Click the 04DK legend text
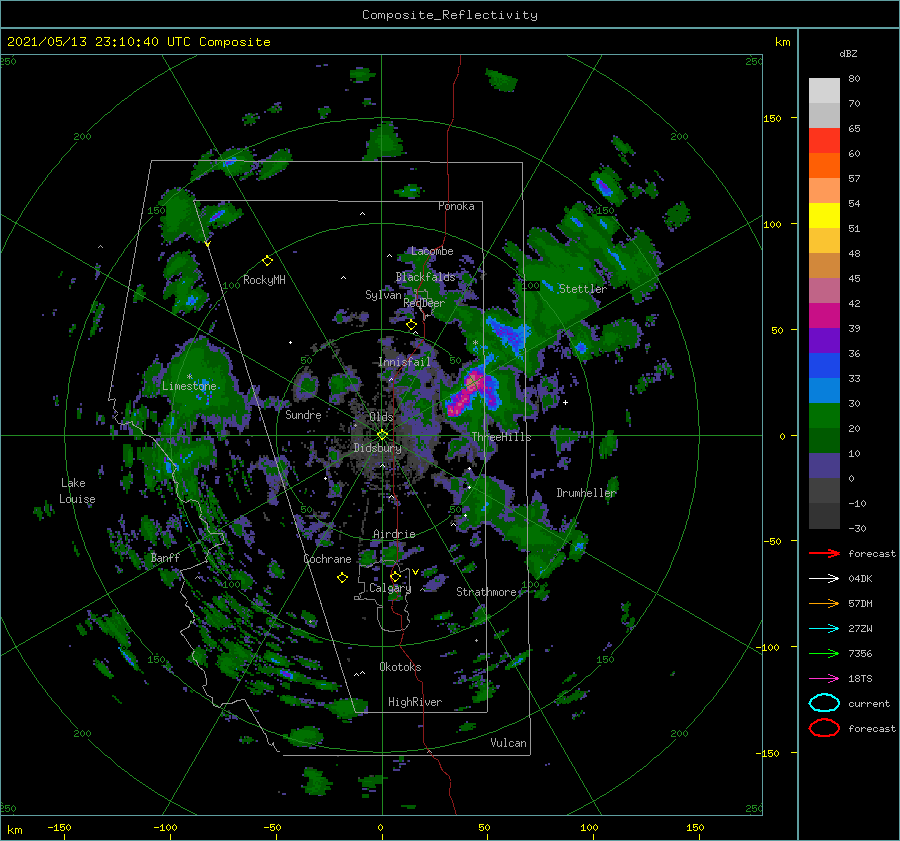The height and width of the screenshot is (841, 900). coord(860,579)
